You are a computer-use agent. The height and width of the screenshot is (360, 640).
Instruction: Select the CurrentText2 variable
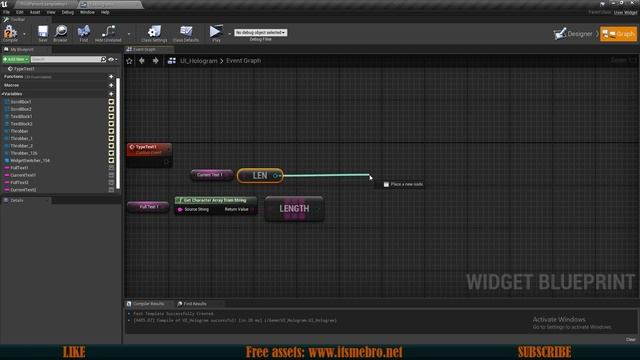click(23, 190)
